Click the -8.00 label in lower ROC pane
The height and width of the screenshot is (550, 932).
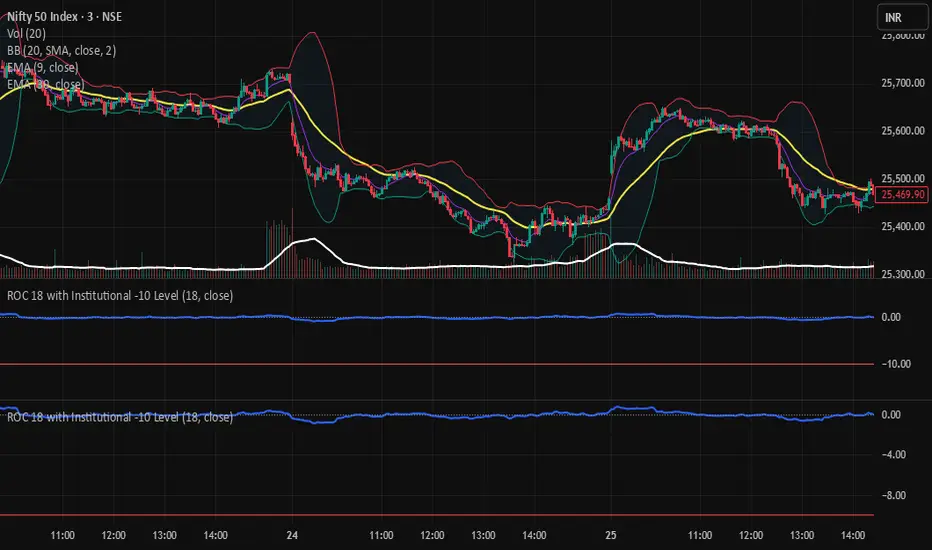[x=893, y=495]
